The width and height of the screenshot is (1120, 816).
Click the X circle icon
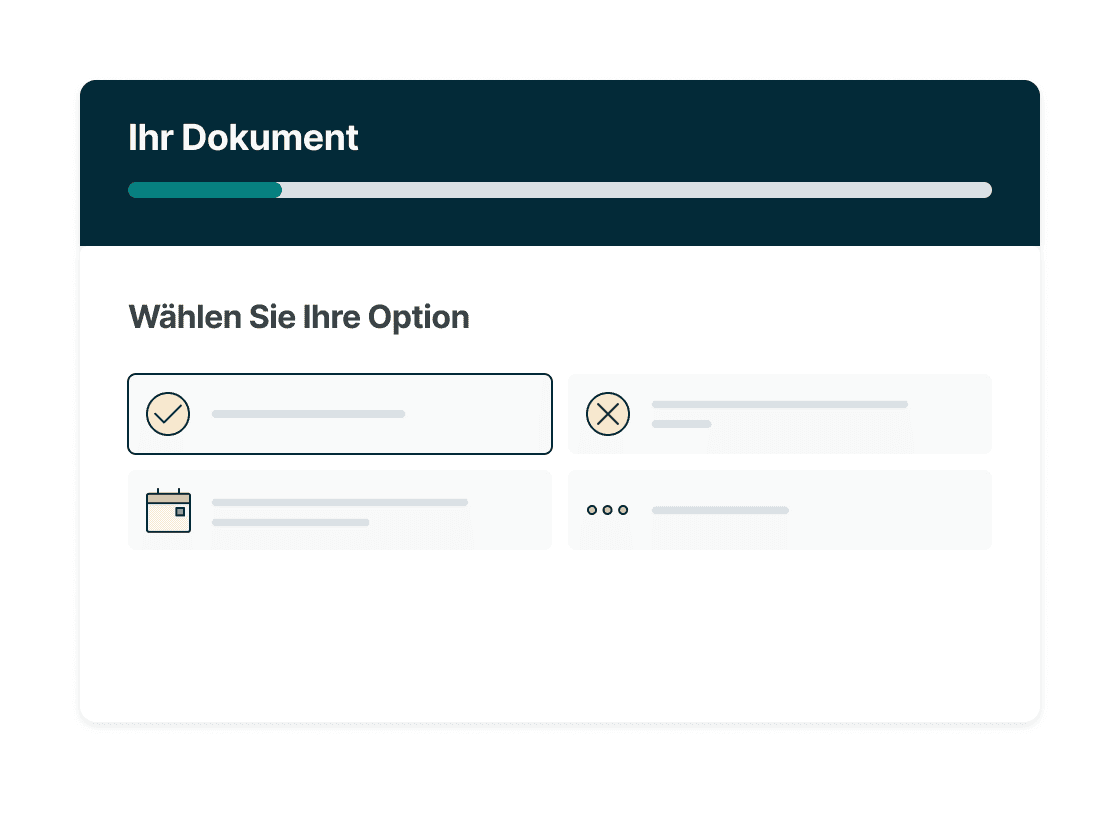[608, 414]
